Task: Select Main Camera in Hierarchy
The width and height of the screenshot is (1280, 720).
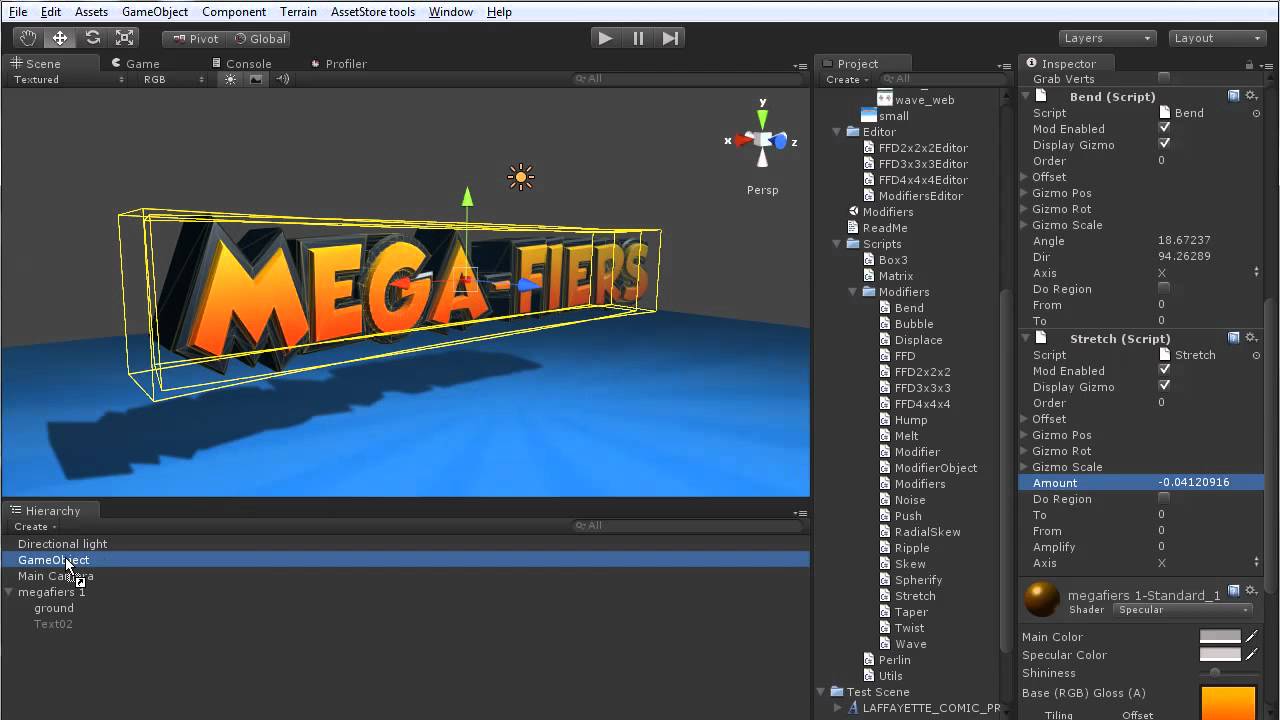Action: pos(55,576)
